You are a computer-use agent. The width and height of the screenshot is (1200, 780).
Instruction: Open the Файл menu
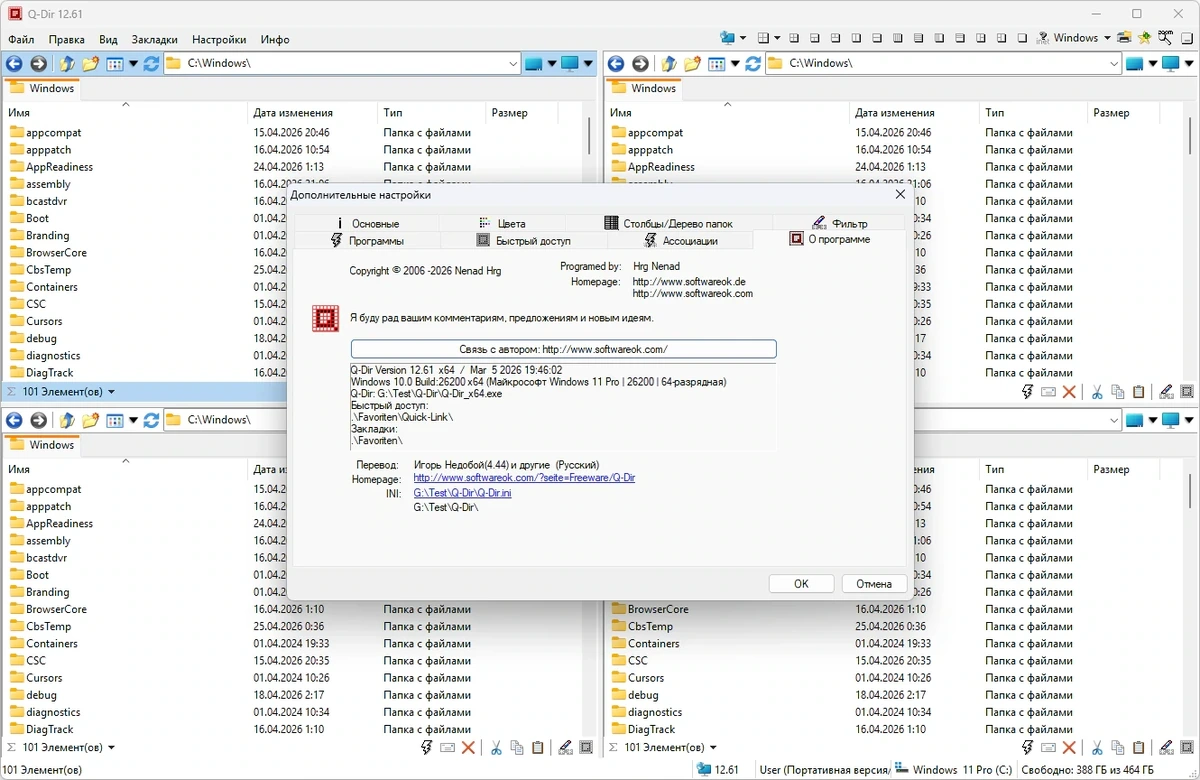click(21, 39)
